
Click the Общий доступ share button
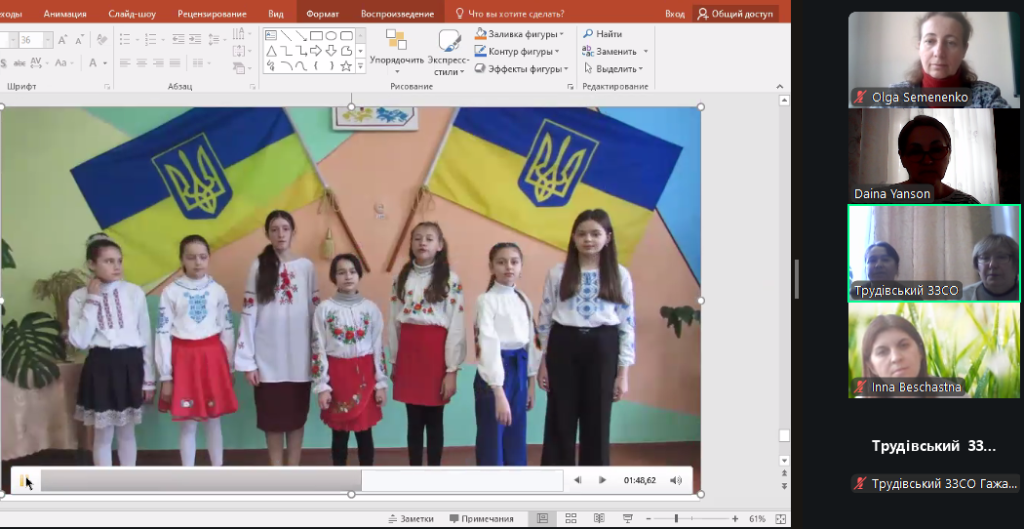pyautogui.click(x=735, y=14)
